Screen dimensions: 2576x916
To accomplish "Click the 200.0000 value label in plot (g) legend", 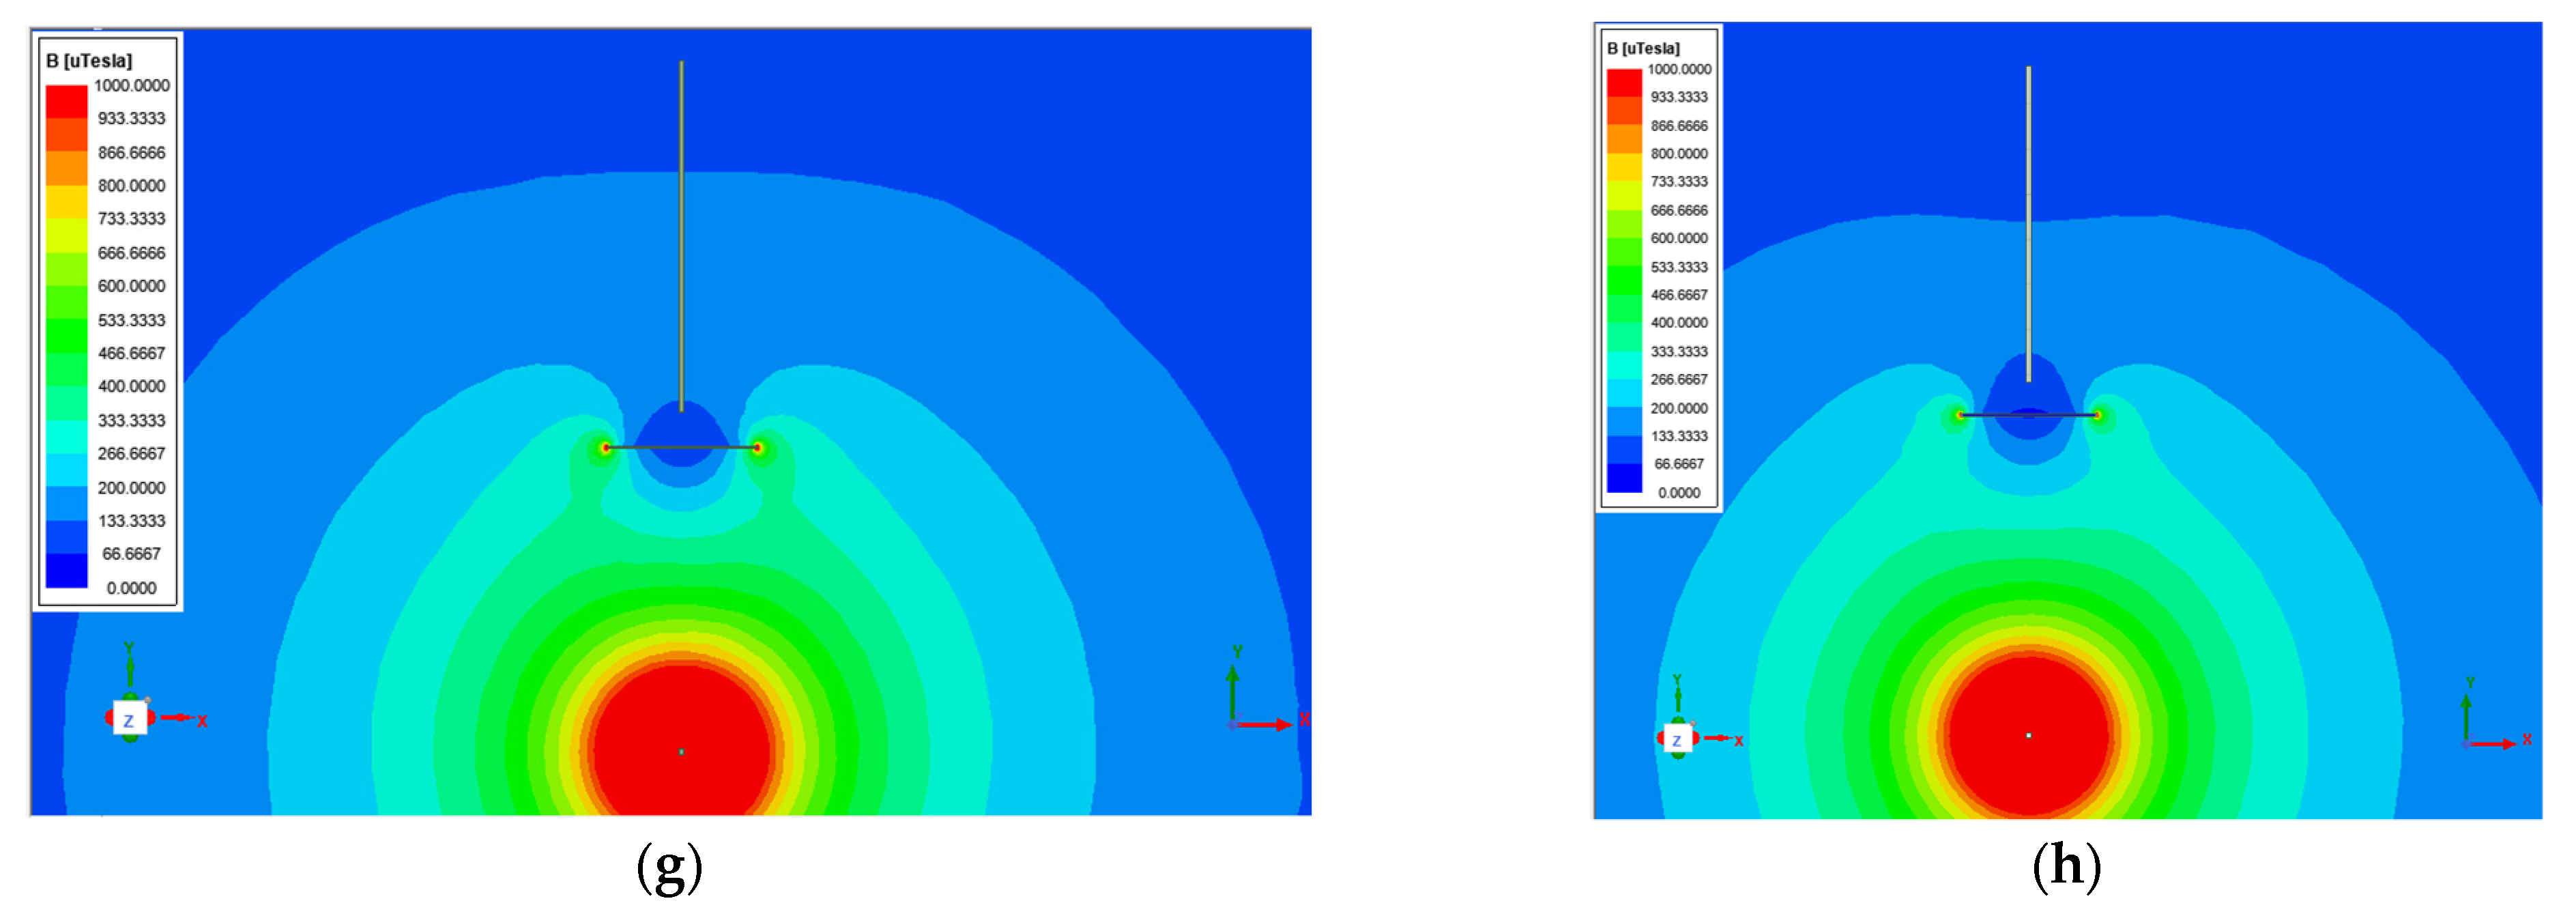I will (x=131, y=488).
